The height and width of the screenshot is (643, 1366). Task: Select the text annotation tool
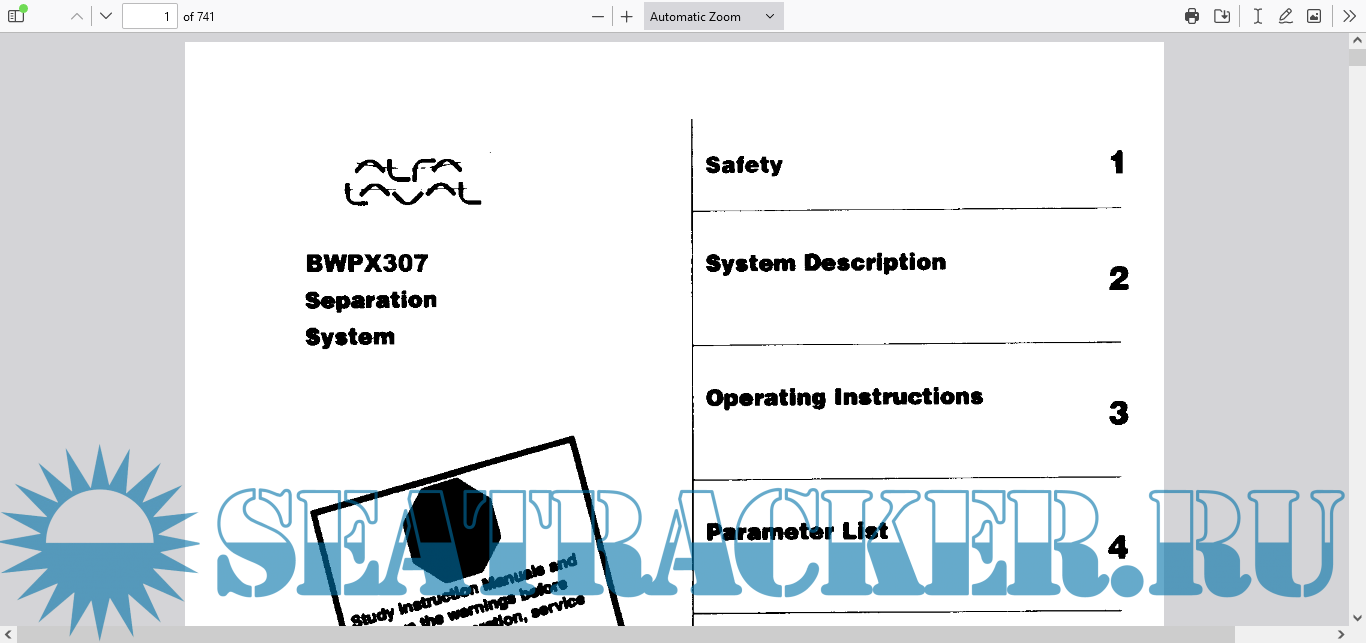[x=1257, y=16]
